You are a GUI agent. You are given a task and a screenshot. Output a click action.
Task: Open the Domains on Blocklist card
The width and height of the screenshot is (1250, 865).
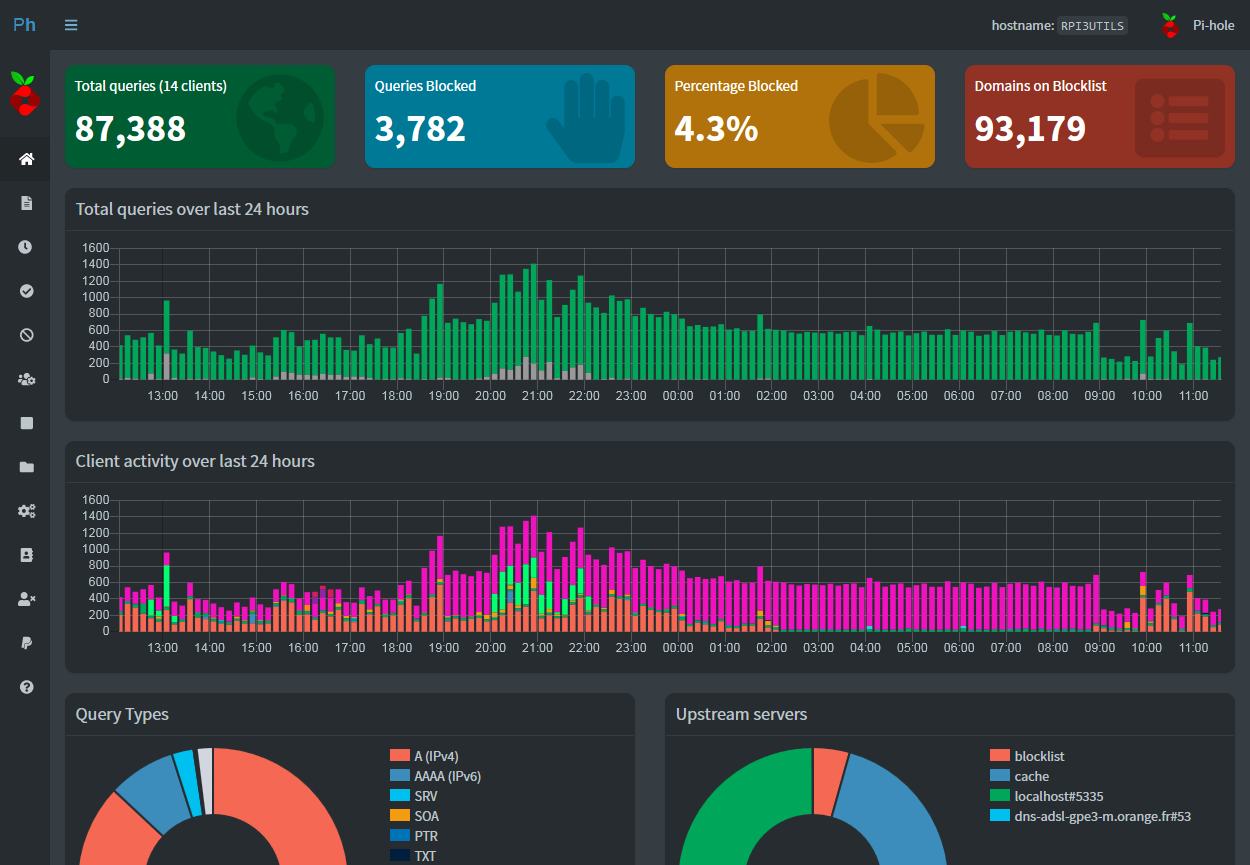coord(1100,116)
